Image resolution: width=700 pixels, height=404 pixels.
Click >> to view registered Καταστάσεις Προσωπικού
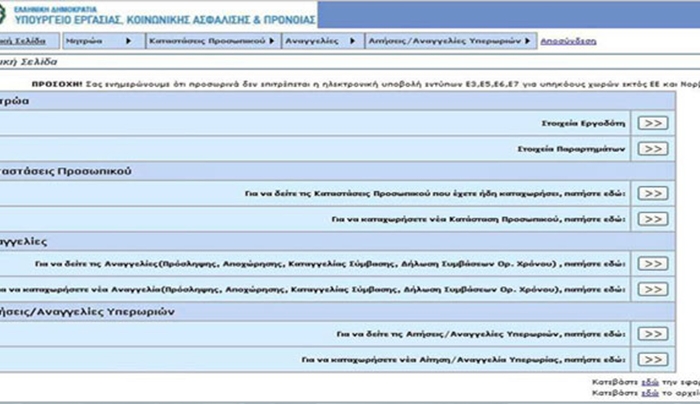tap(653, 193)
